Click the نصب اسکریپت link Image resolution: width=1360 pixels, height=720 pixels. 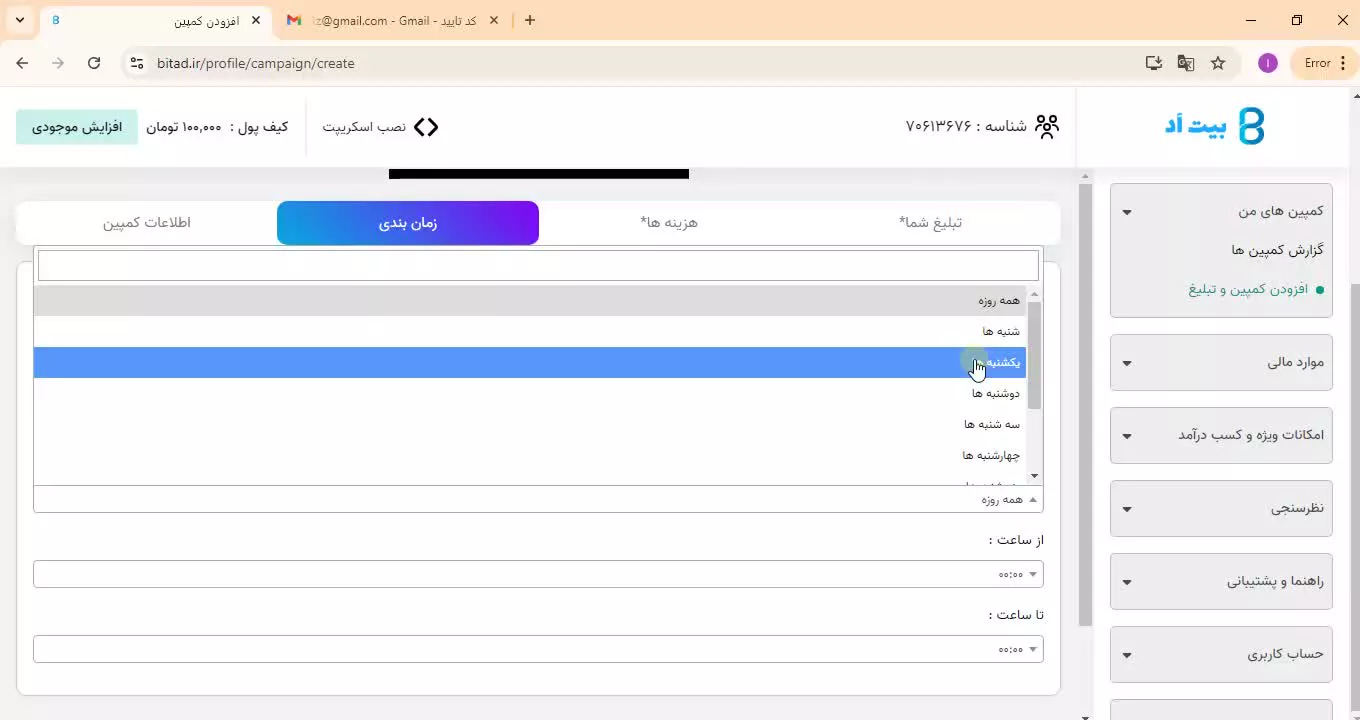tap(364, 127)
